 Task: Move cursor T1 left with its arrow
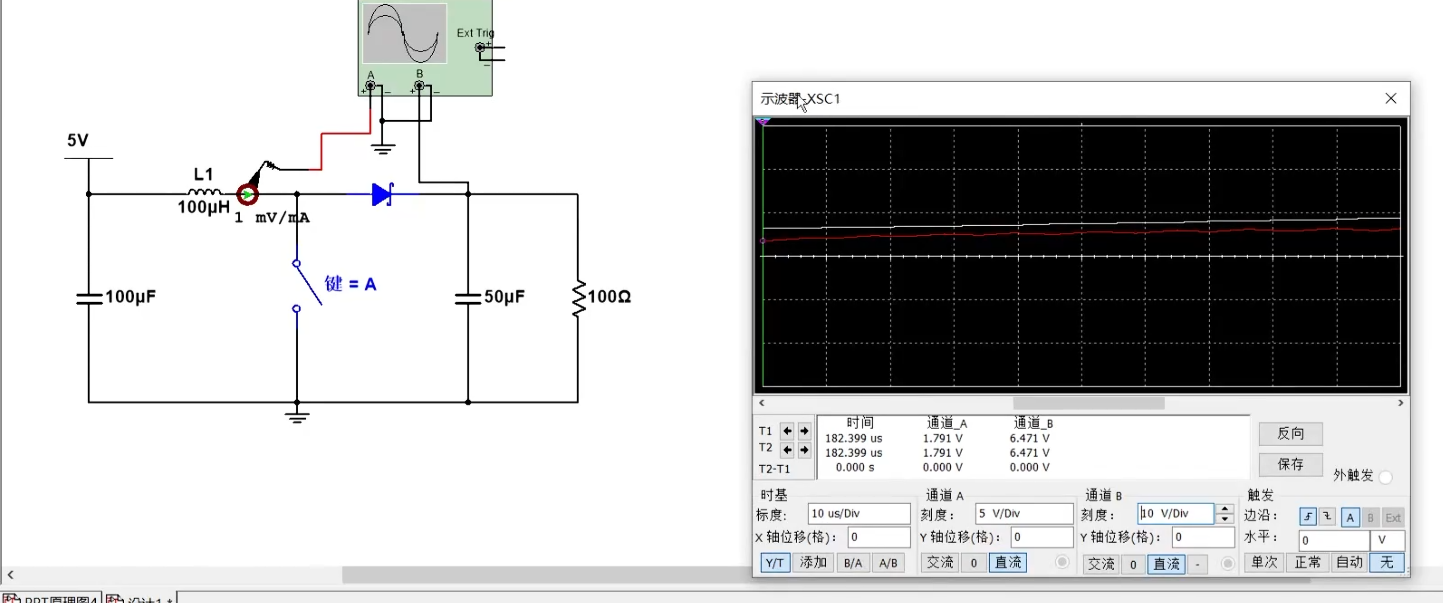(x=787, y=431)
